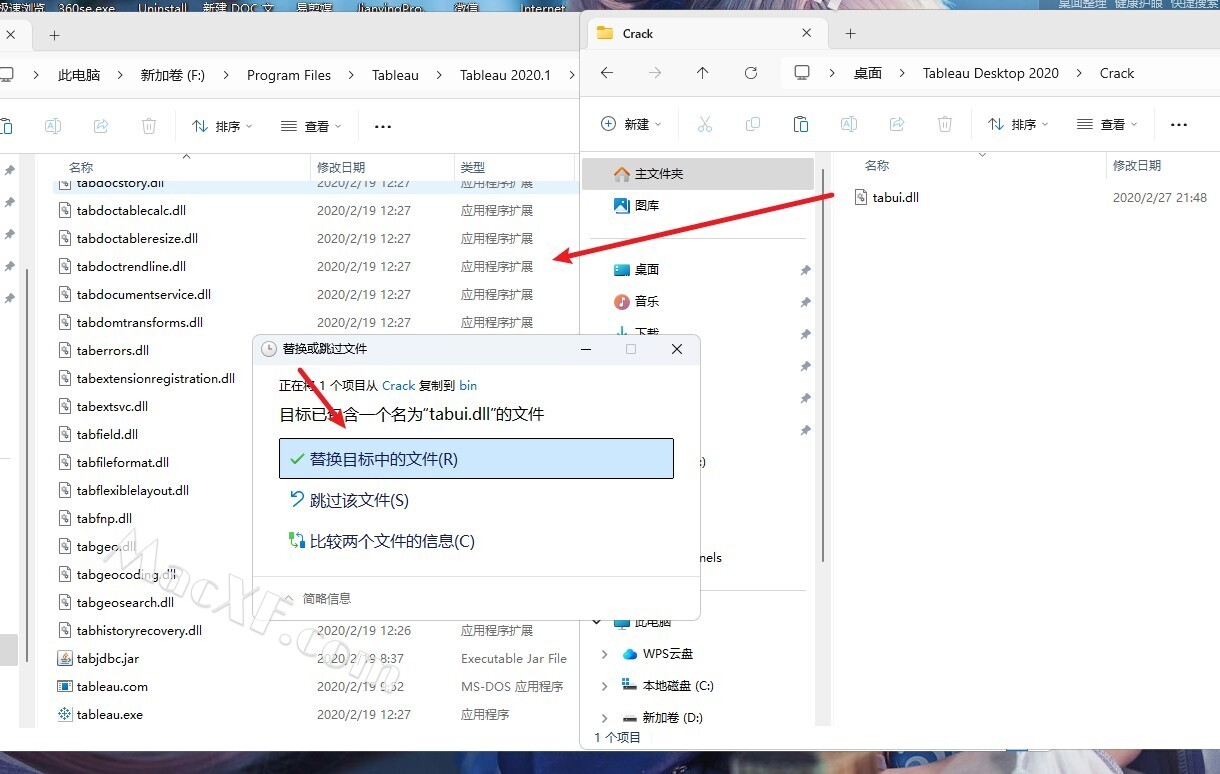Click the Paste icon in Crack window toolbar

[x=801, y=124]
